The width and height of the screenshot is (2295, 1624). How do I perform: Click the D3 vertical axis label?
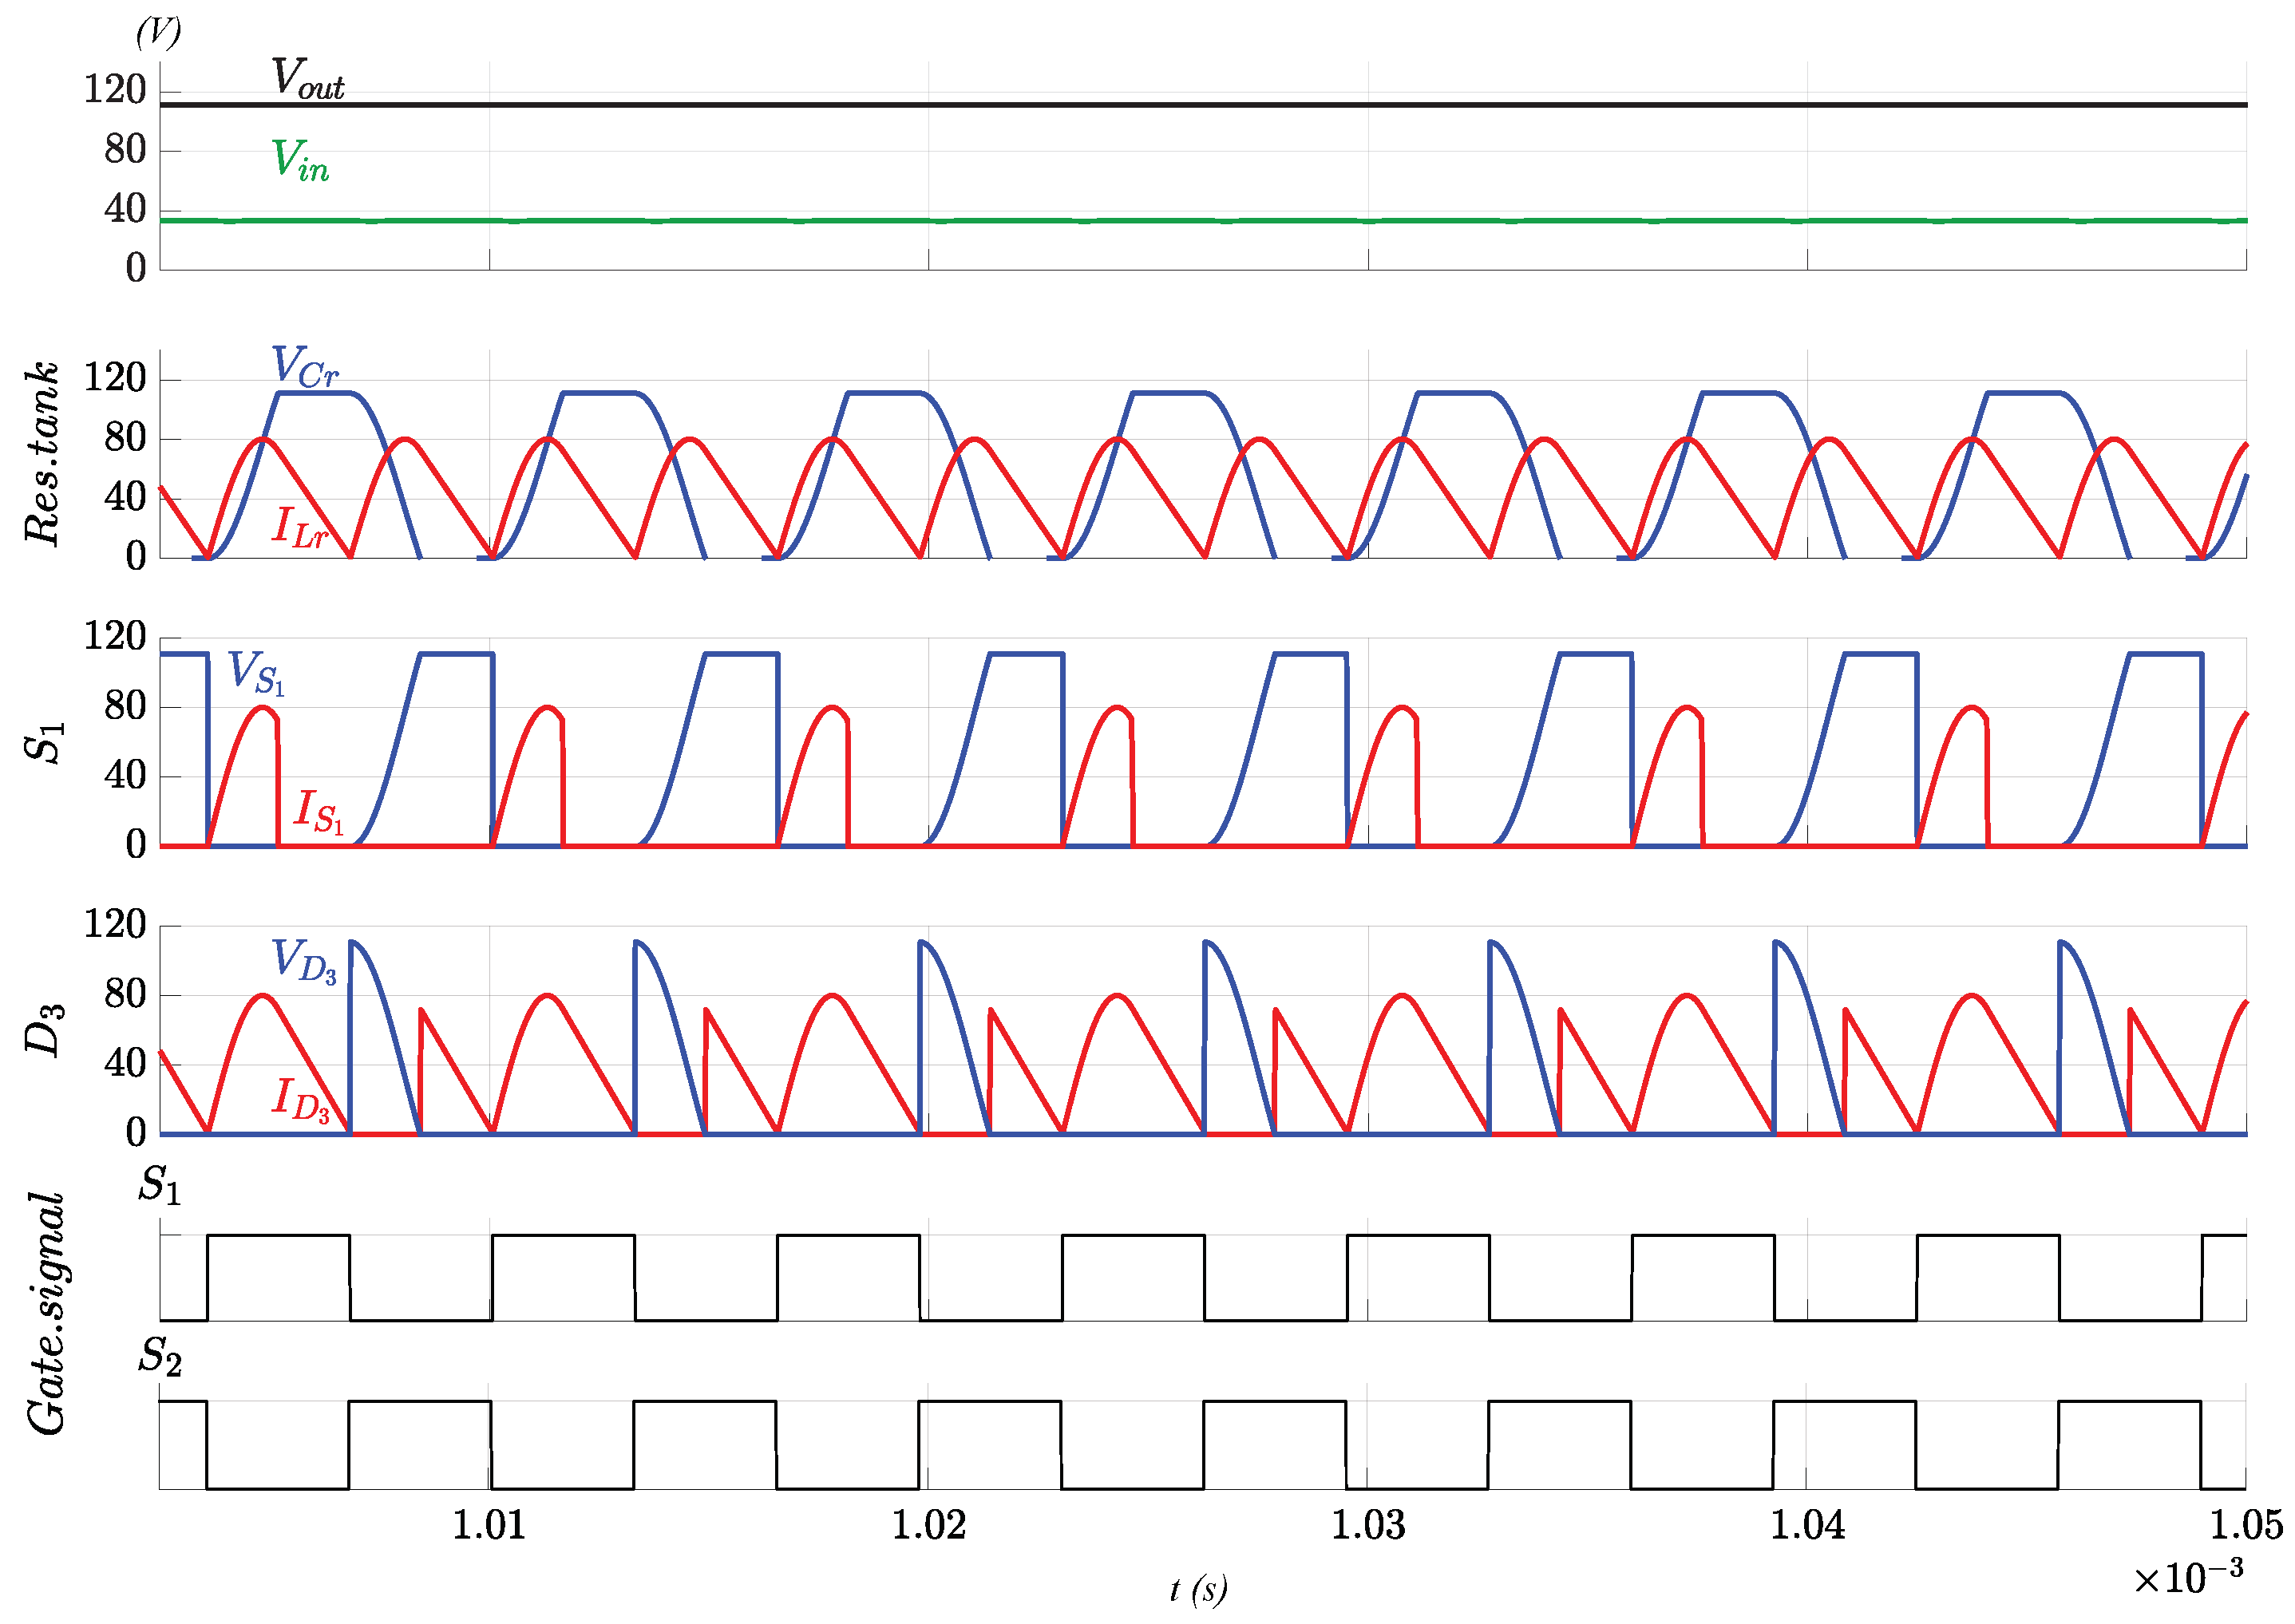pyautogui.click(x=45, y=1030)
